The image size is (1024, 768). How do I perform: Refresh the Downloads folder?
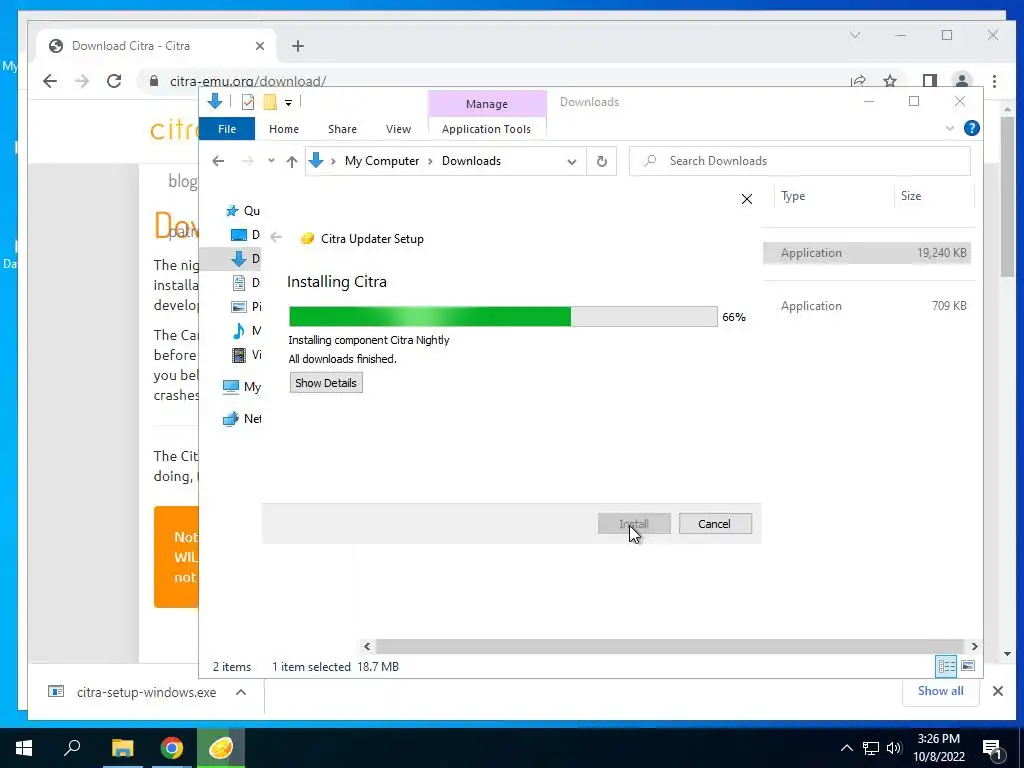[x=601, y=161]
